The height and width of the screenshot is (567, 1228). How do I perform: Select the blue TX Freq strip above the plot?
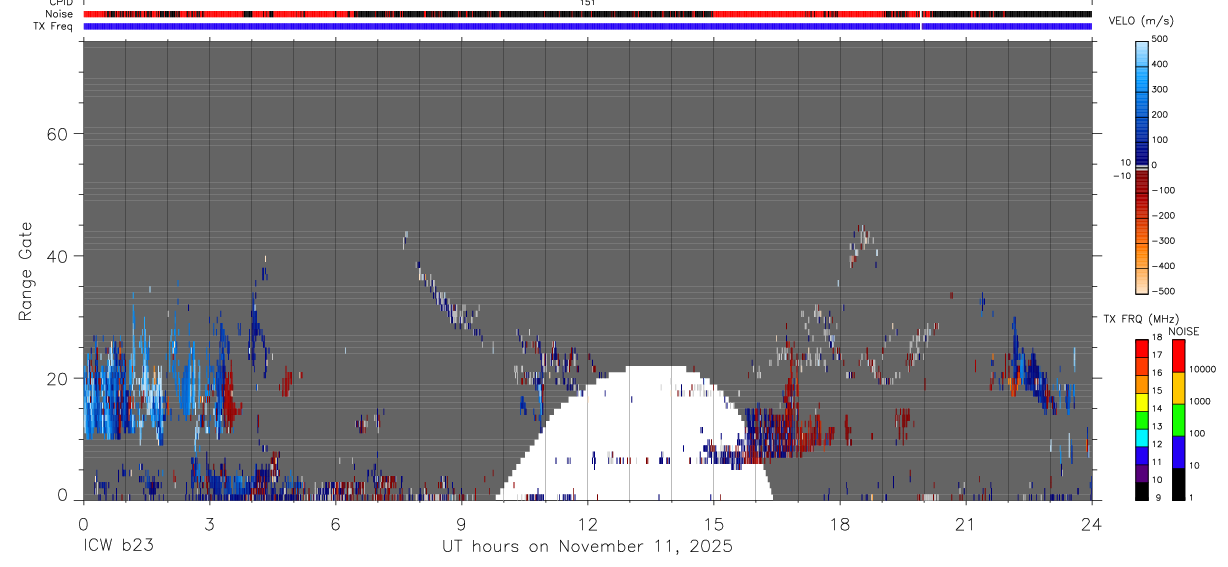(587, 26)
